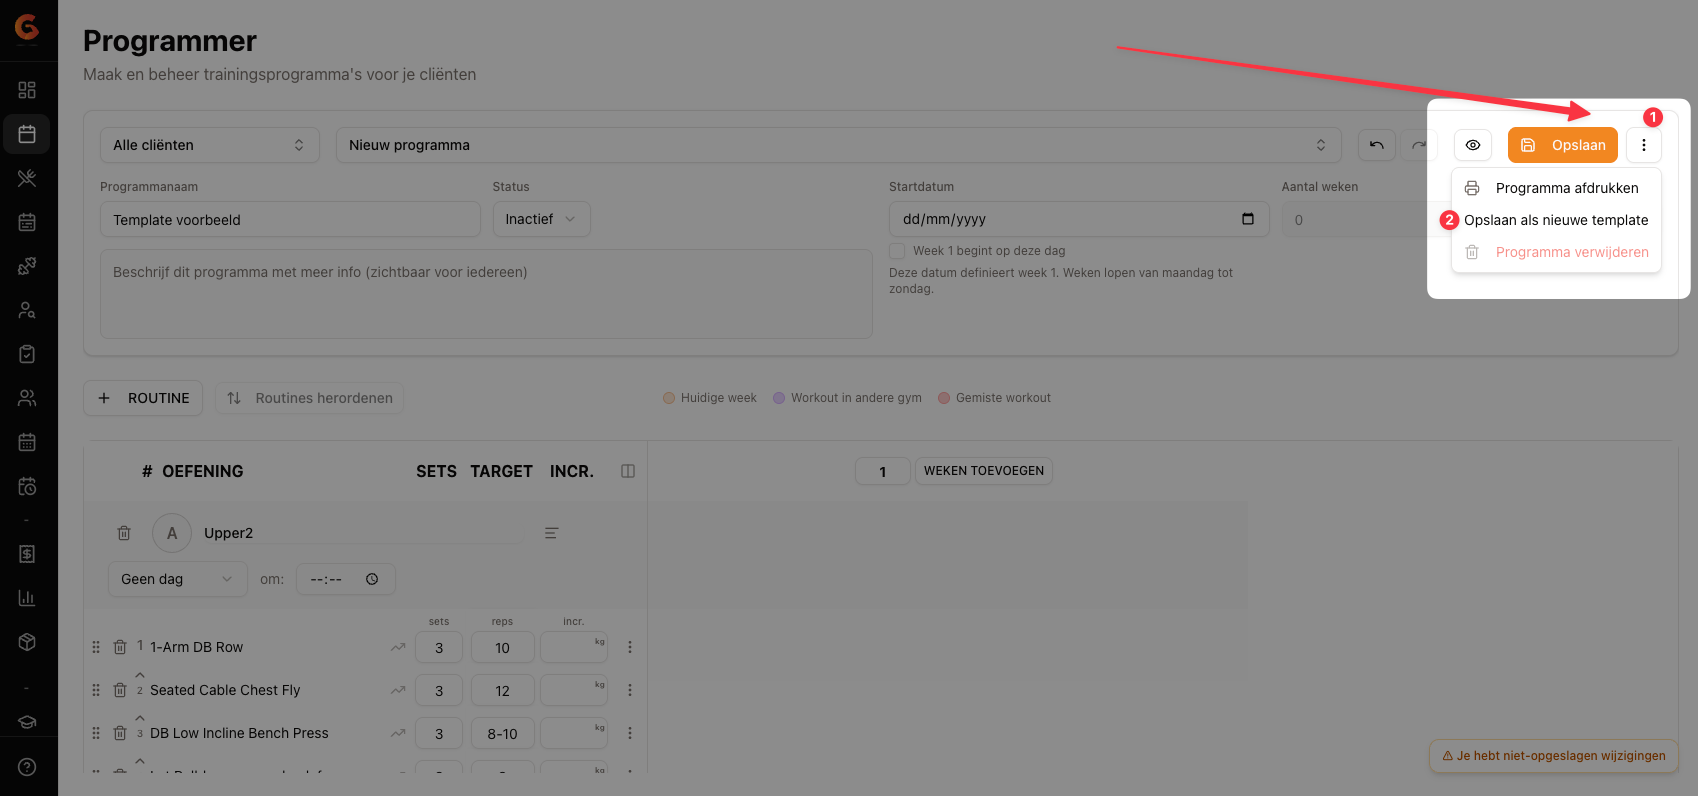Click the 'WEKEN TOEVOEGEN' button
Screen dimensions: 1698x796
pos(984,471)
